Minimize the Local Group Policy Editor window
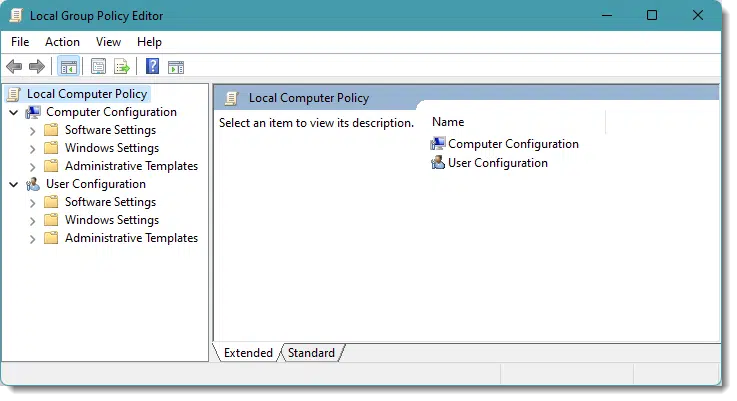The image size is (737, 401). 607,16
